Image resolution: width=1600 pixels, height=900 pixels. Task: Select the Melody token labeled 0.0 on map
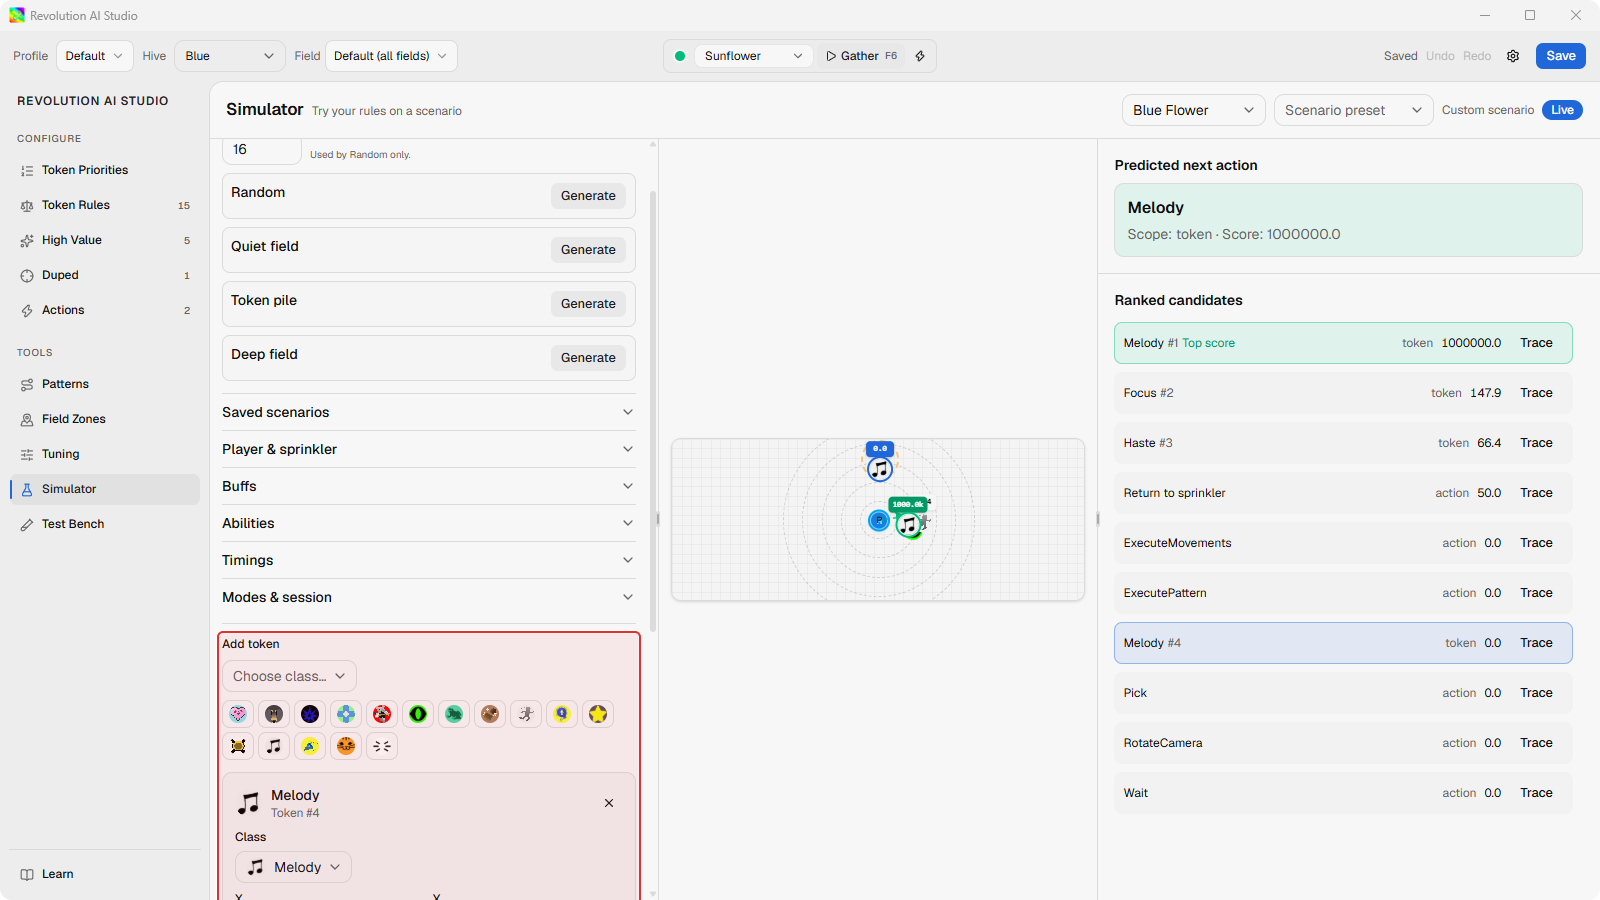(x=880, y=468)
